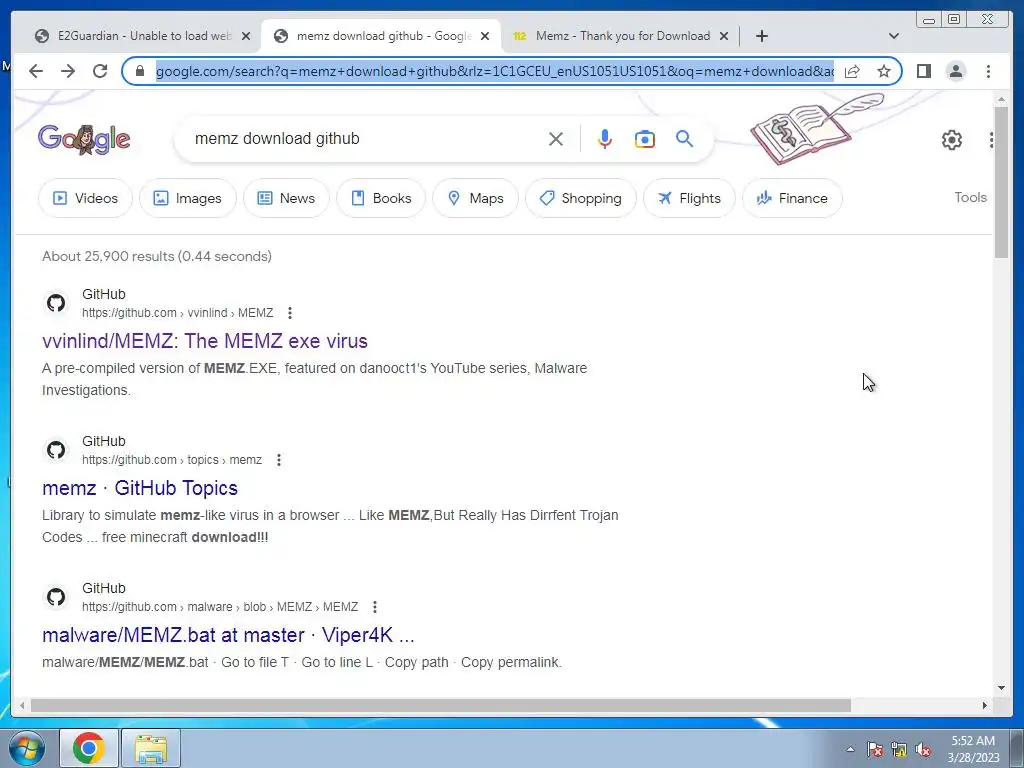Open the vvinlind/MEMZ result link
Screen dimensions: 1024x768
[204, 341]
